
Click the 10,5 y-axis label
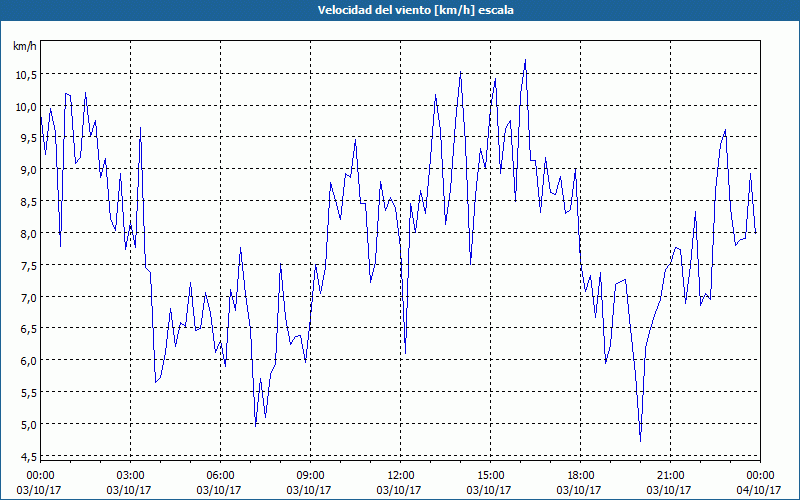point(26,75)
